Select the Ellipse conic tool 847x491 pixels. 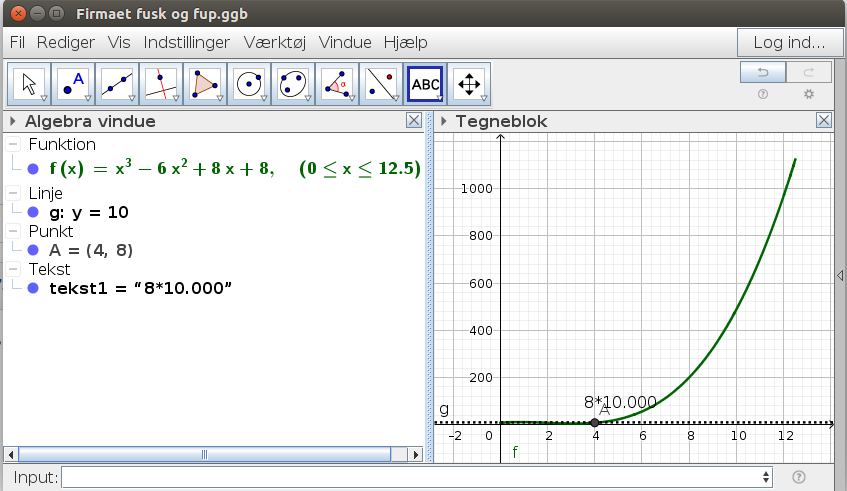pos(293,84)
